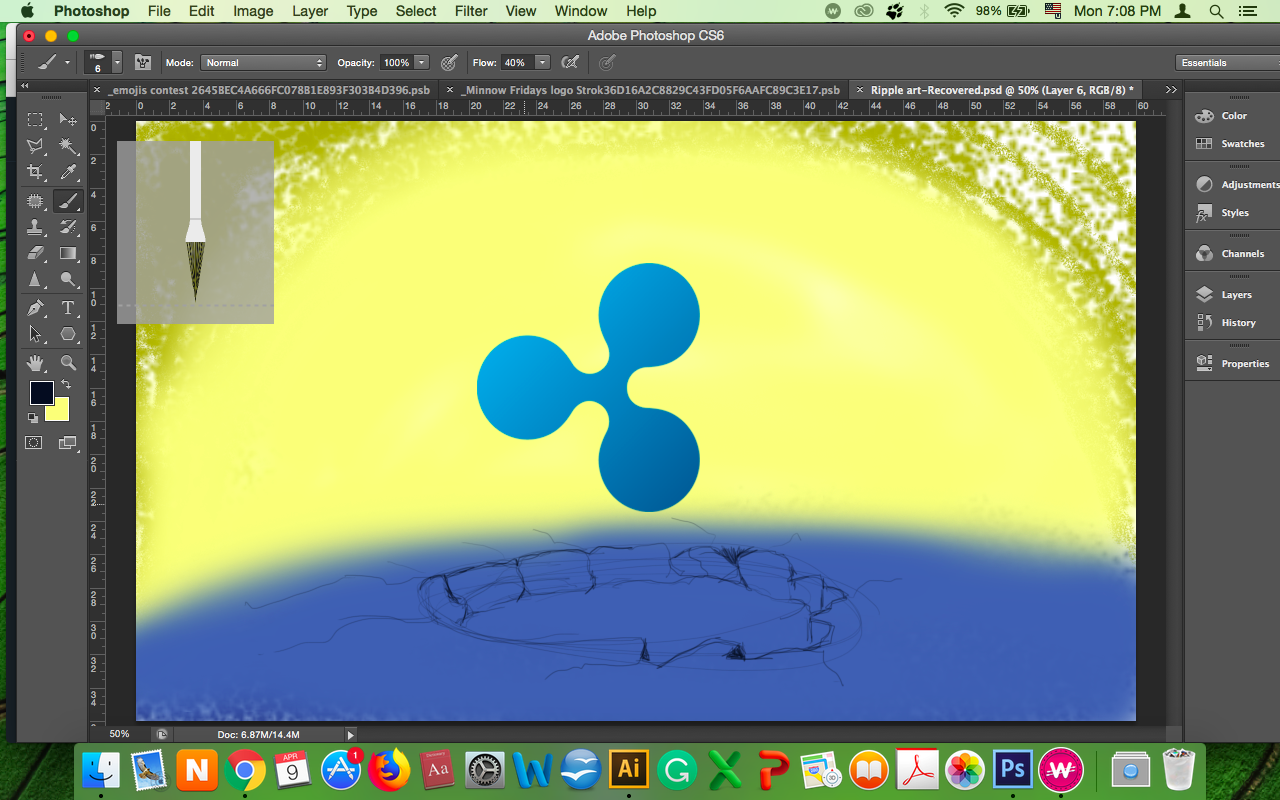The image size is (1280, 800).
Task: Open the Layer menu
Action: (310, 11)
